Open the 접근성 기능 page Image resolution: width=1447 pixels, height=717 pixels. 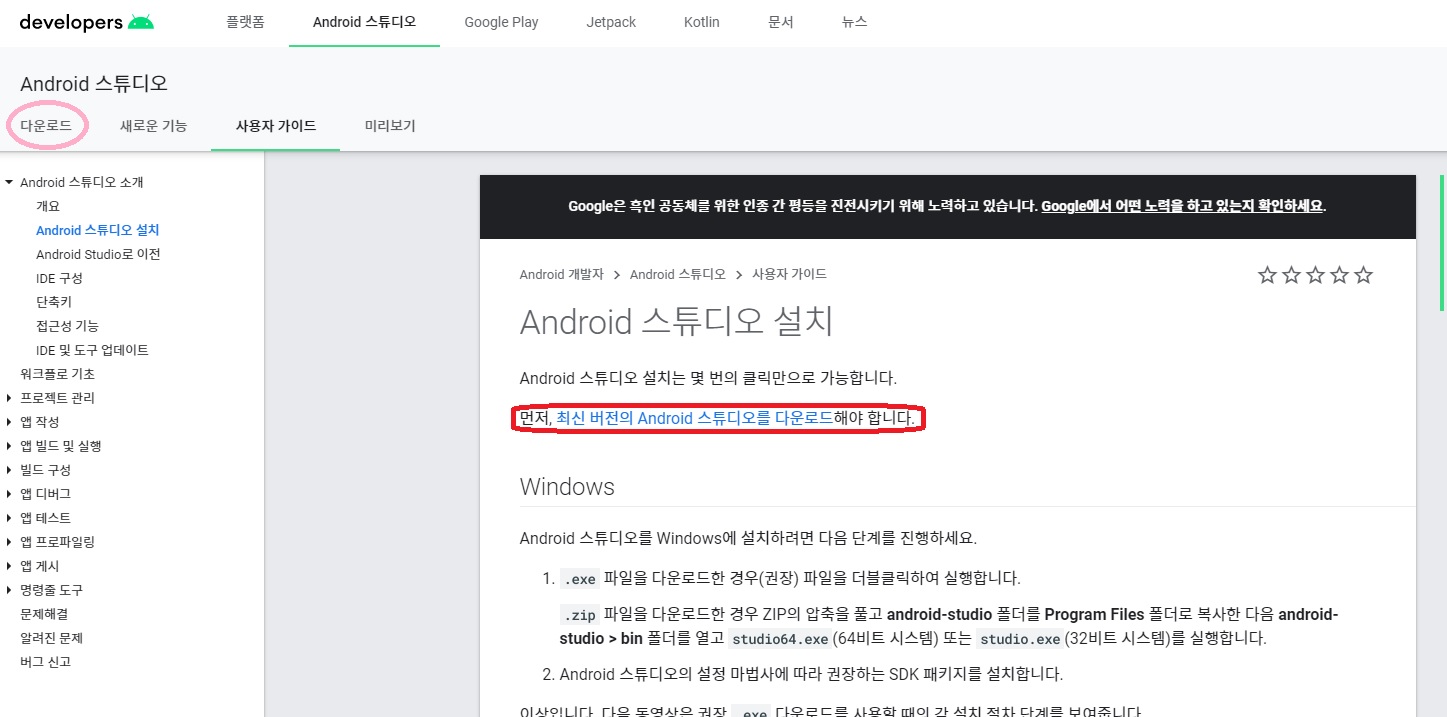click(67, 326)
